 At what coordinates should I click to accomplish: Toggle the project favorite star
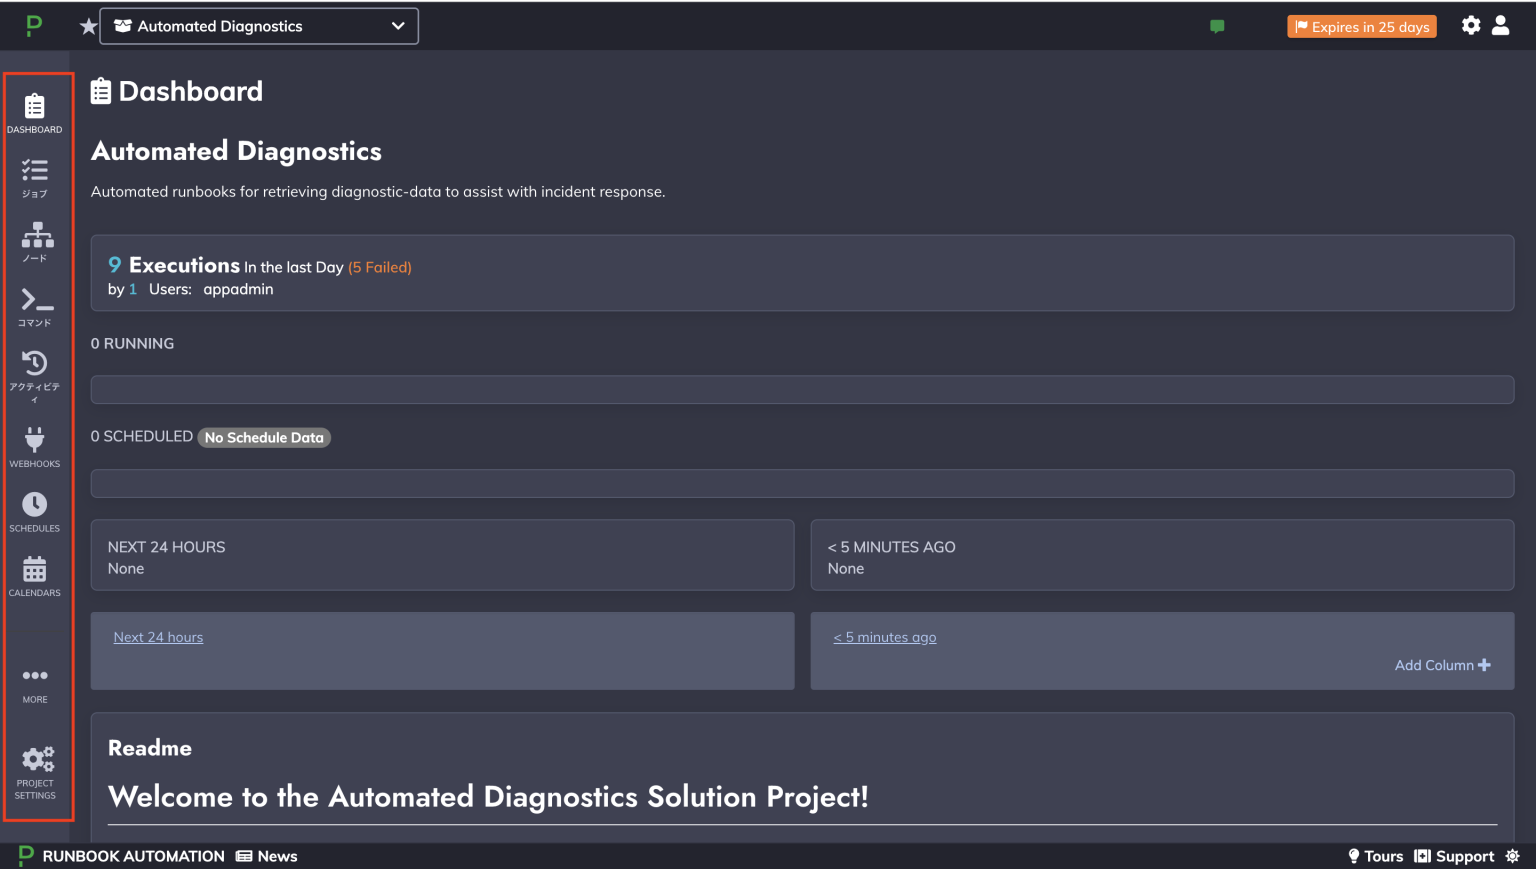88,26
